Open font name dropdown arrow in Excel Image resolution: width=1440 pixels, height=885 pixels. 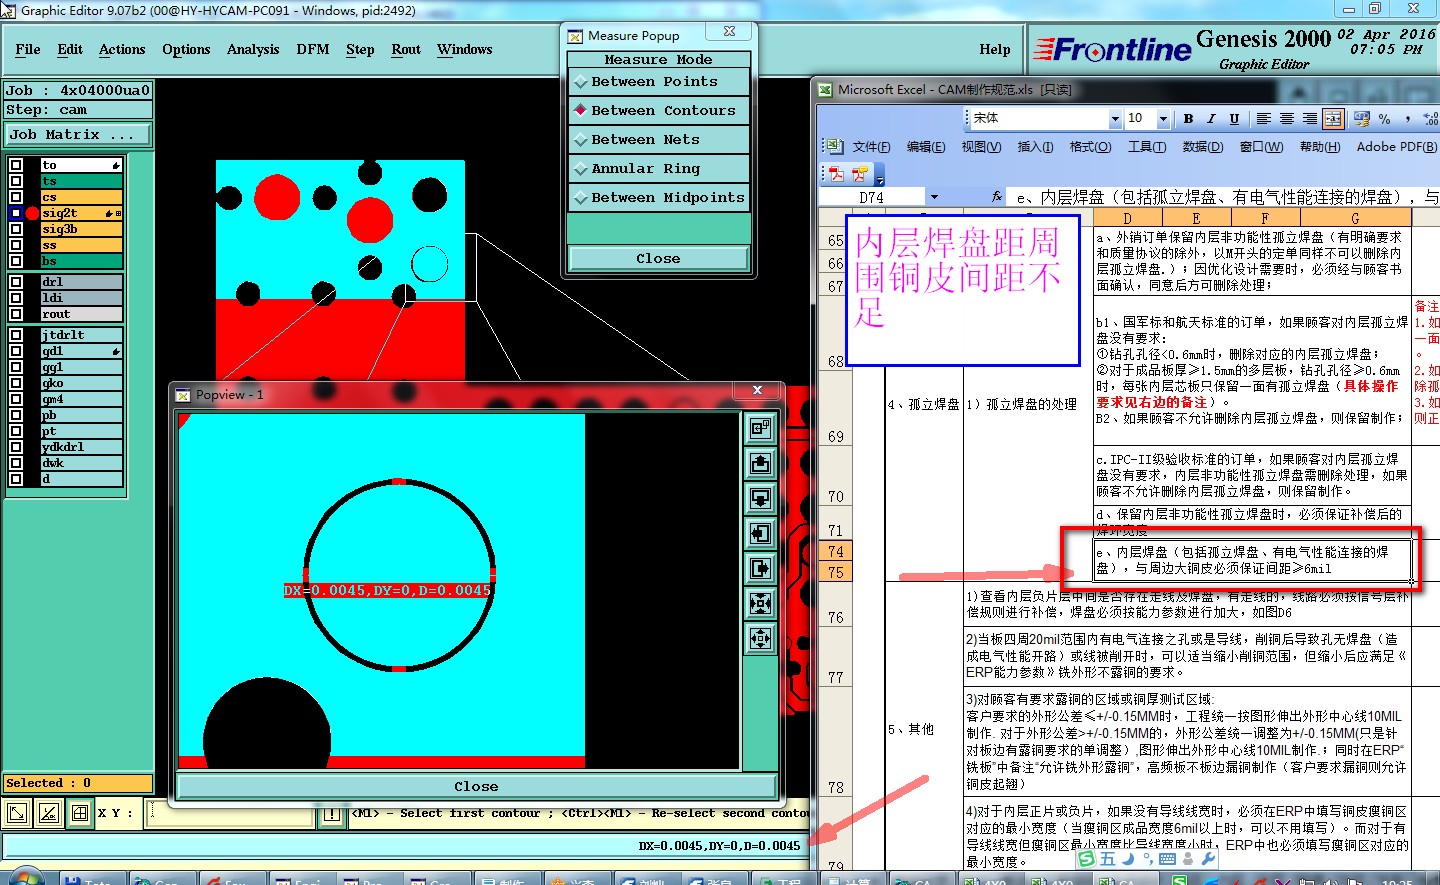click(1115, 119)
